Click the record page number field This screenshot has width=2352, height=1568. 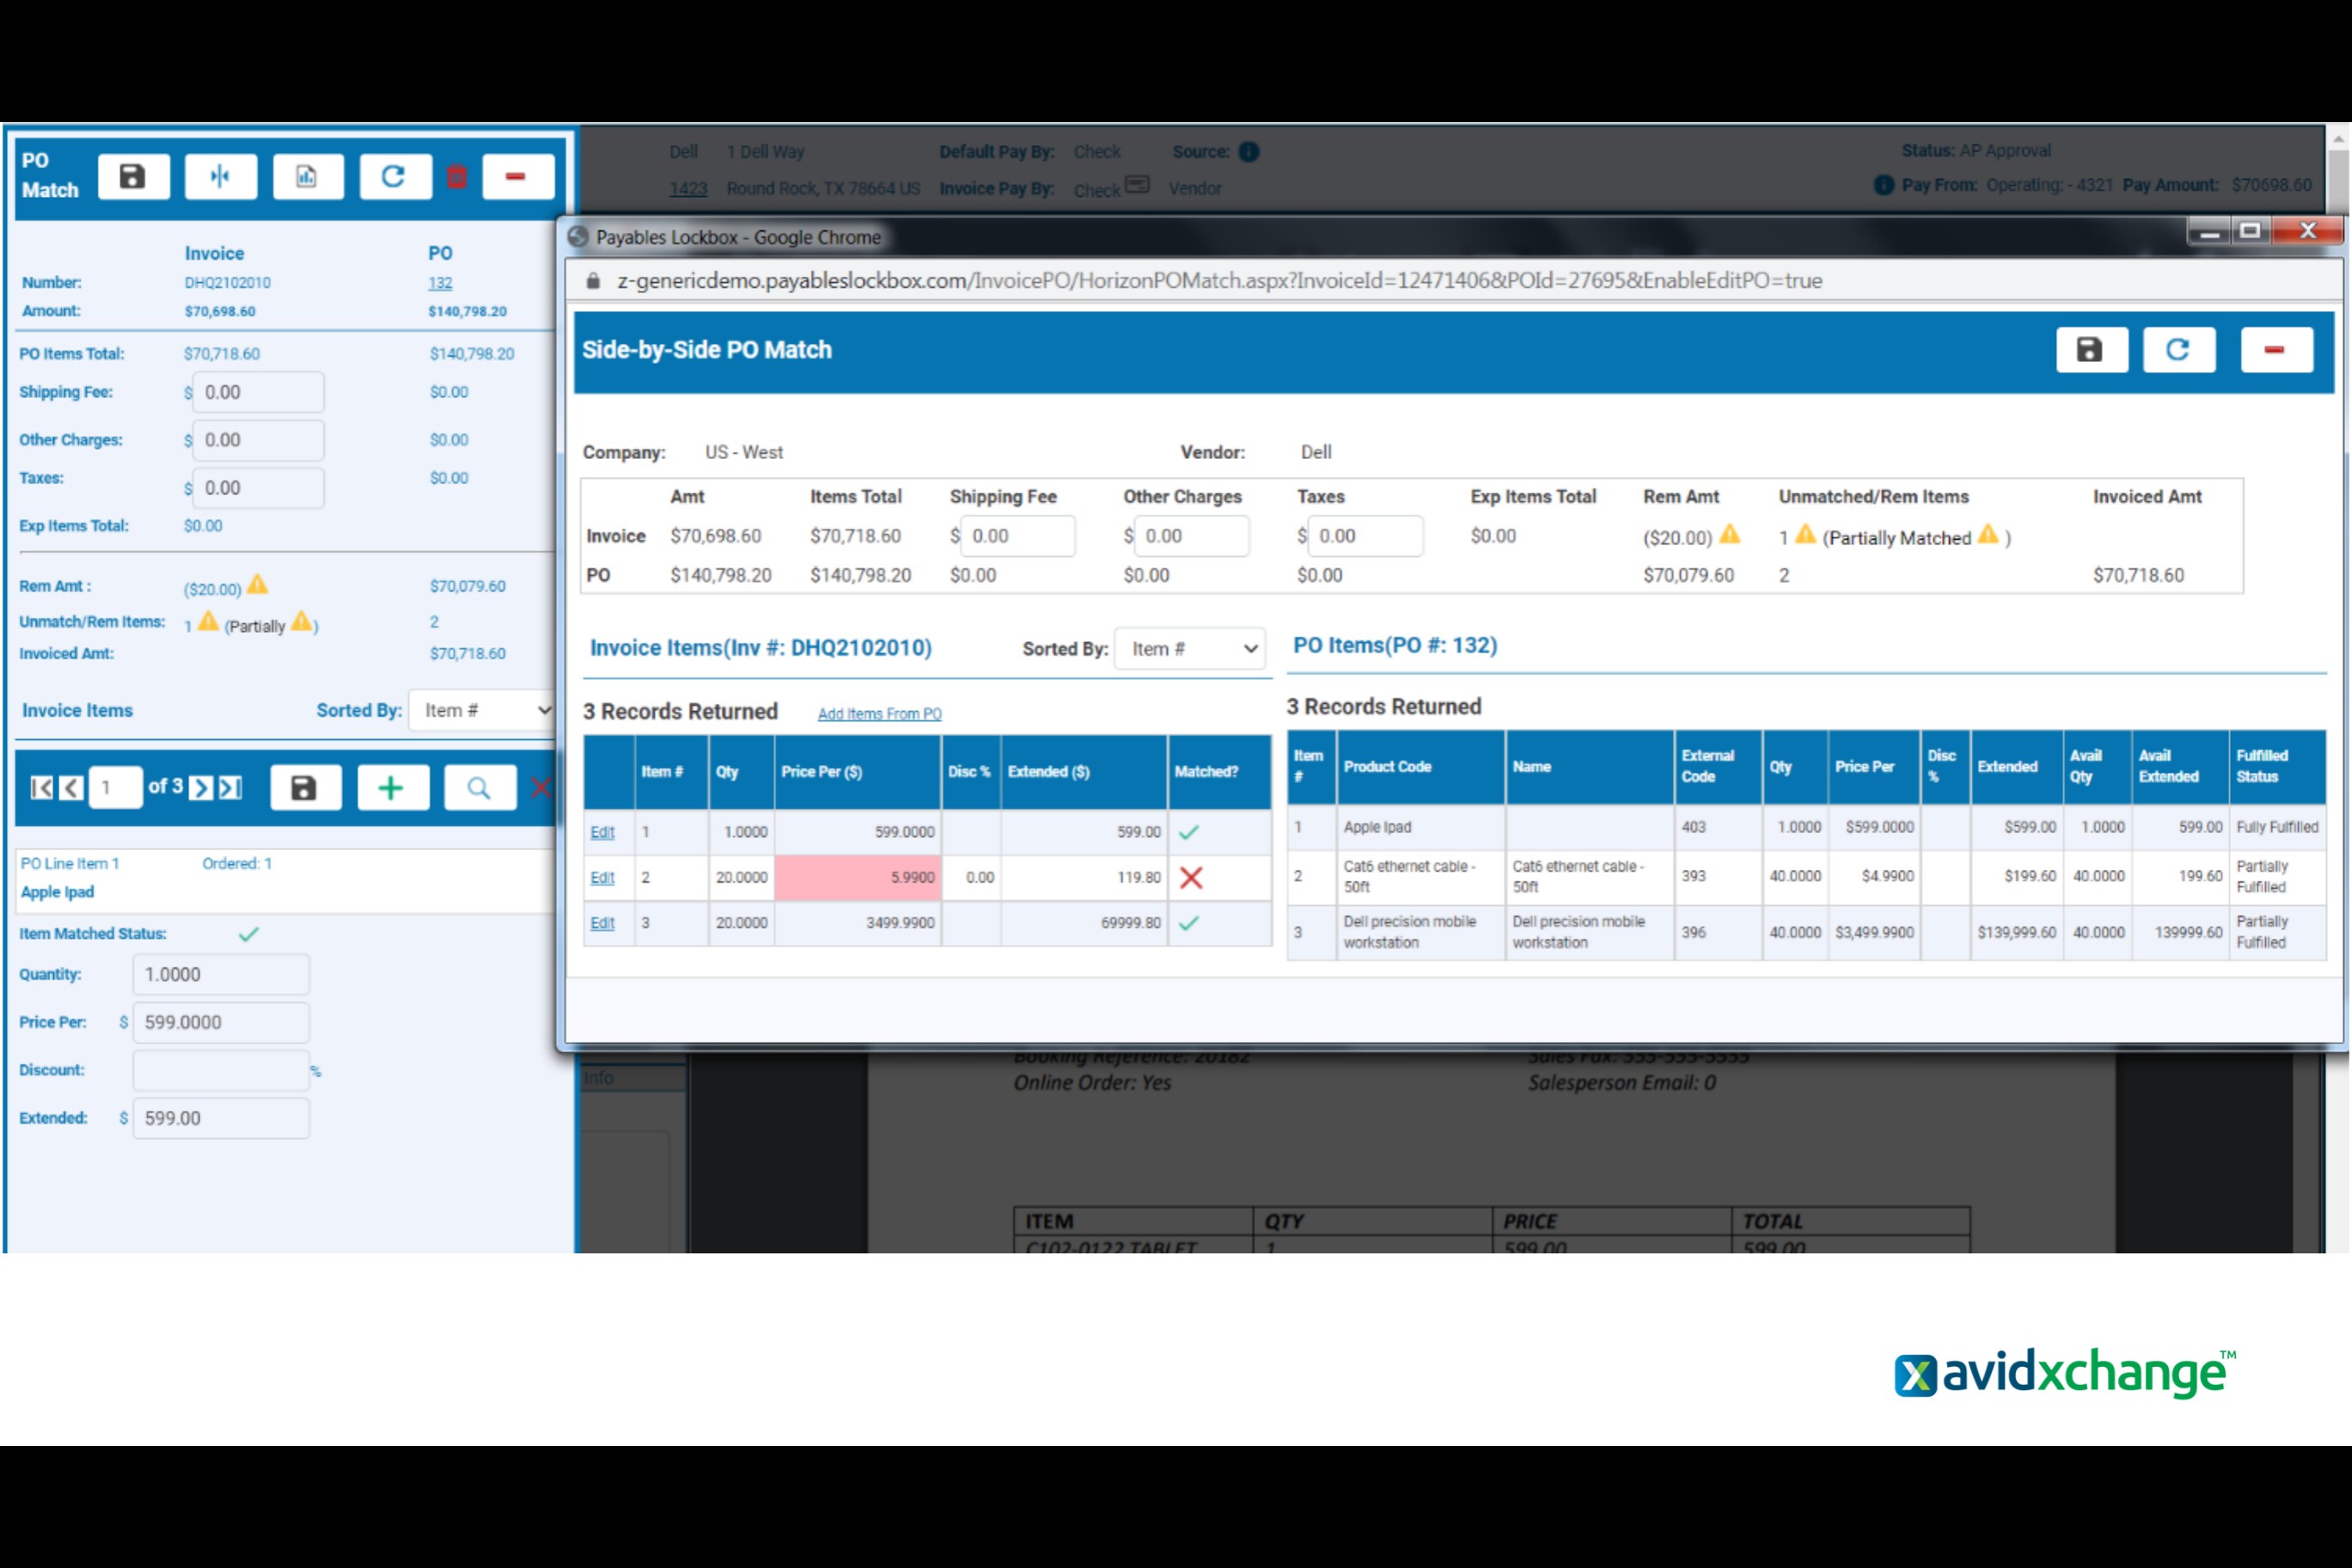(115, 788)
